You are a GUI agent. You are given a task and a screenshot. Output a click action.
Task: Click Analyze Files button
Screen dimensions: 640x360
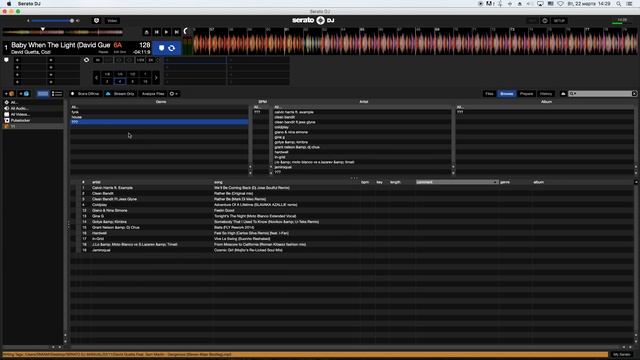(x=153, y=94)
